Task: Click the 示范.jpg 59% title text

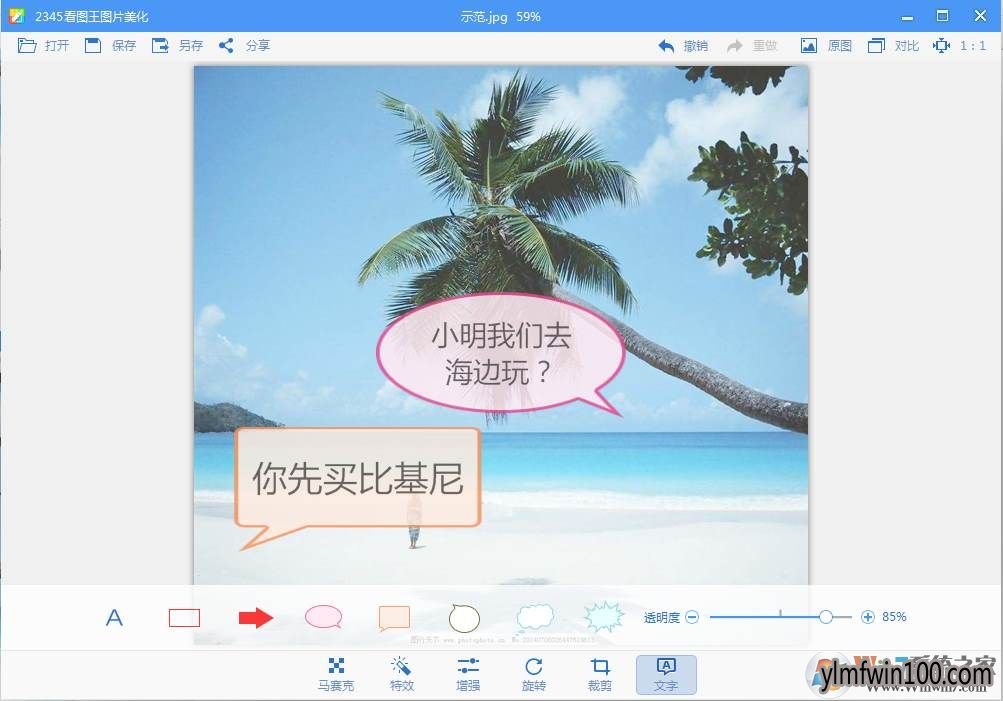Action: pos(500,17)
